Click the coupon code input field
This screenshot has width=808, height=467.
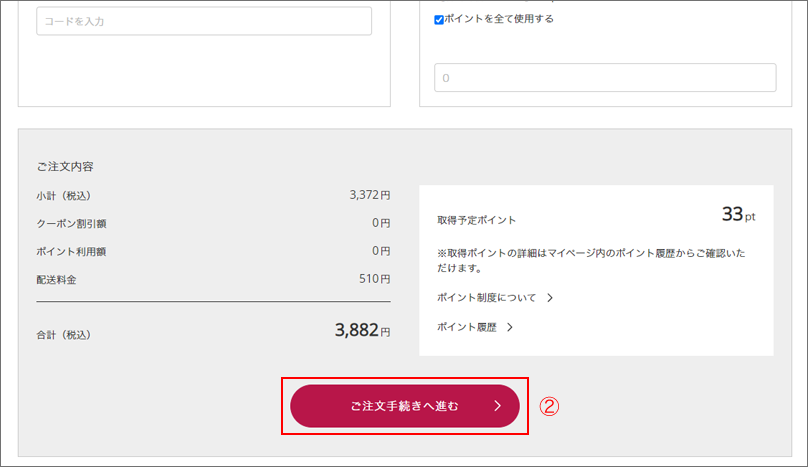click(x=204, y=21)
